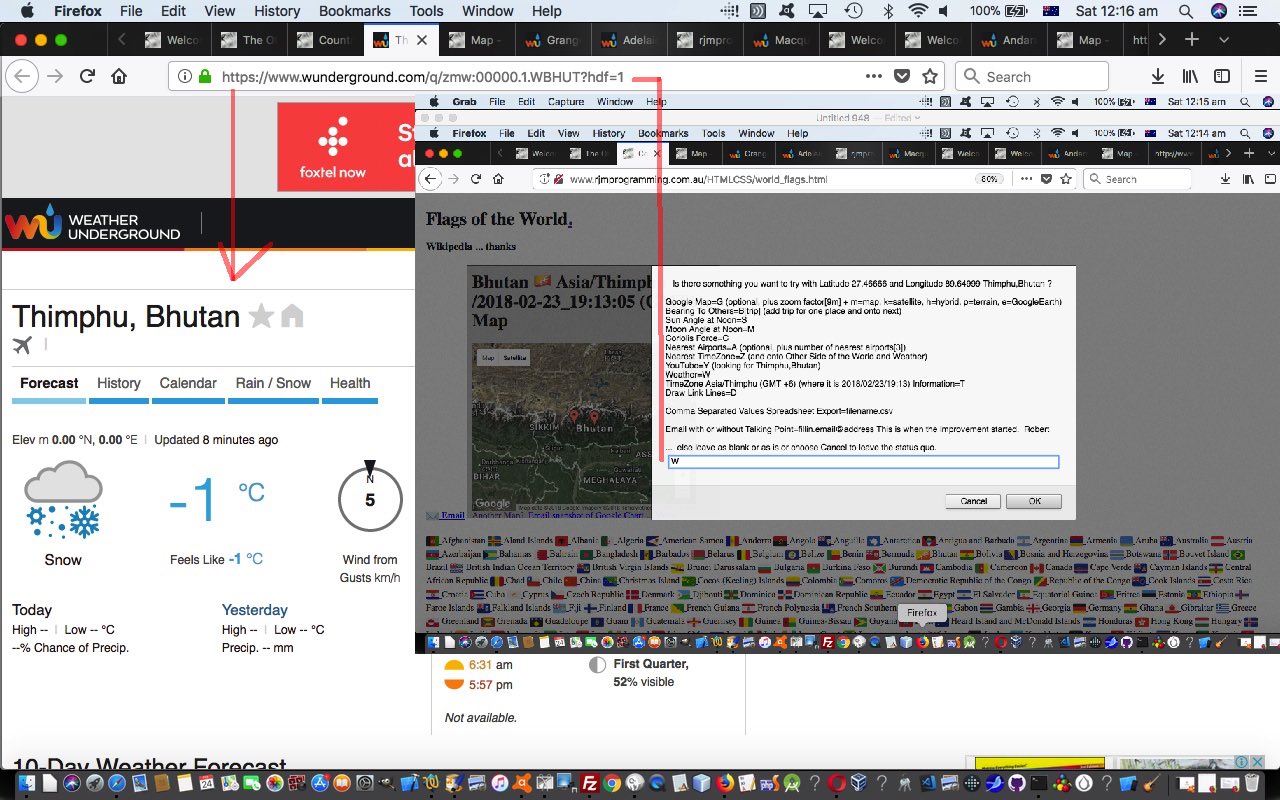
Task: Open Spotlight search in menu bar
Action: pyautogui.click(x=1185, y=11)
